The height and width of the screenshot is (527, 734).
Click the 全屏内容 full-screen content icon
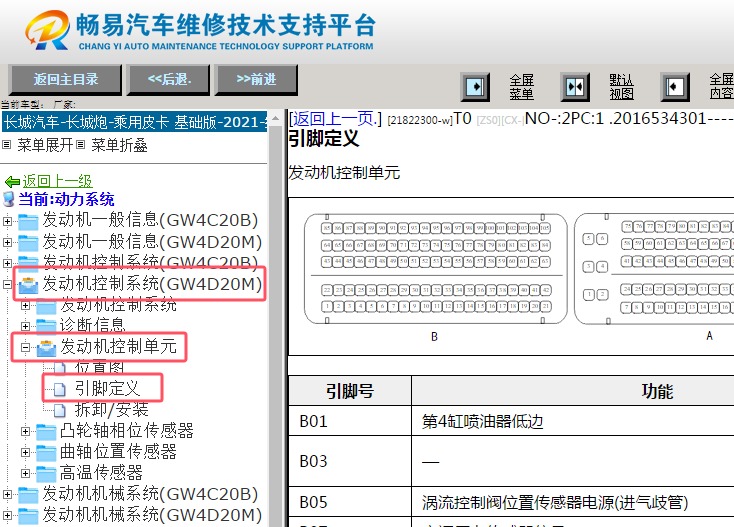coord(675,87)
